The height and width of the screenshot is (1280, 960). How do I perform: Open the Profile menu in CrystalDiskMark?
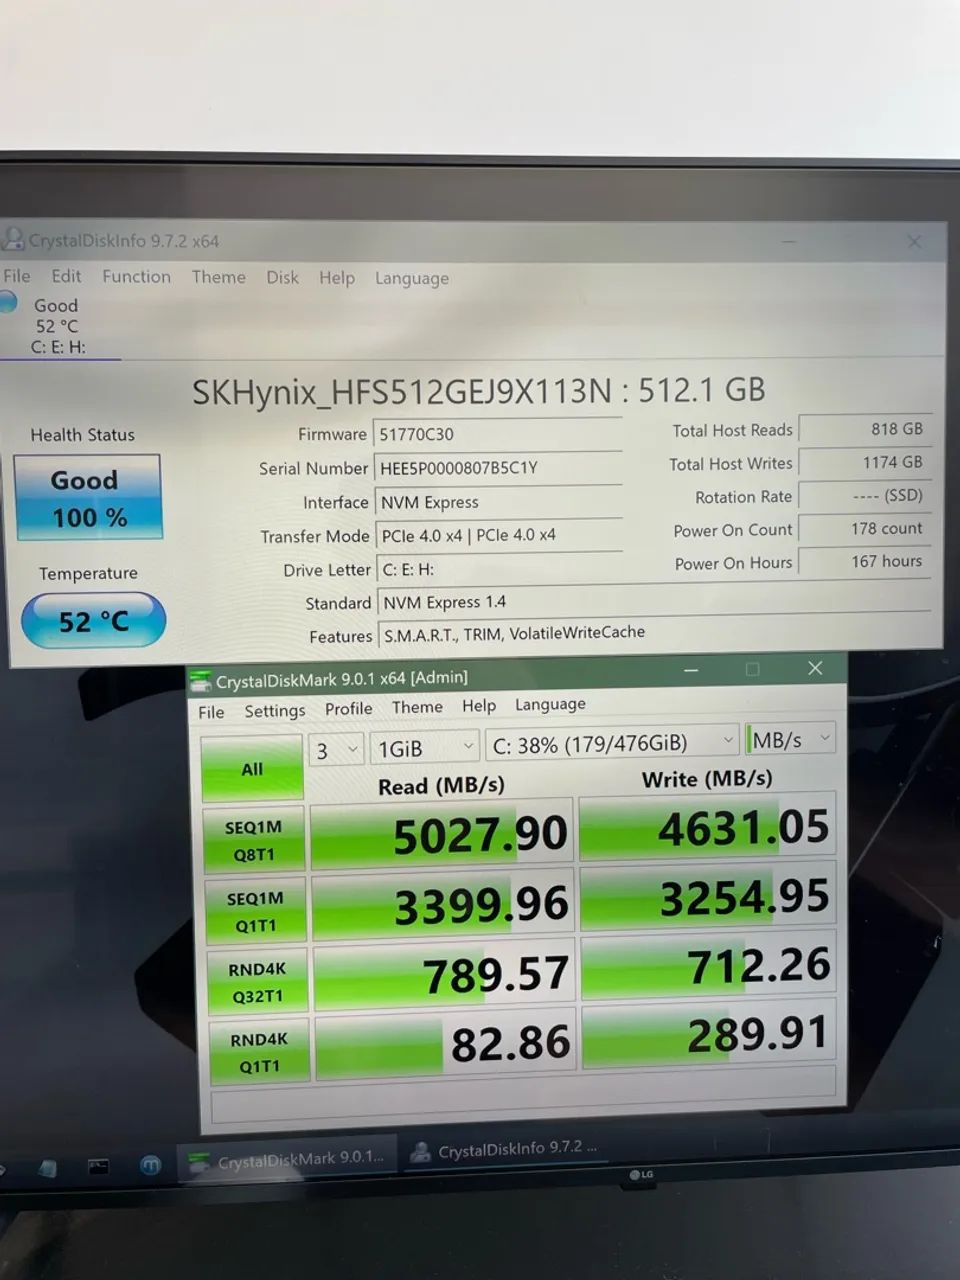348,708
